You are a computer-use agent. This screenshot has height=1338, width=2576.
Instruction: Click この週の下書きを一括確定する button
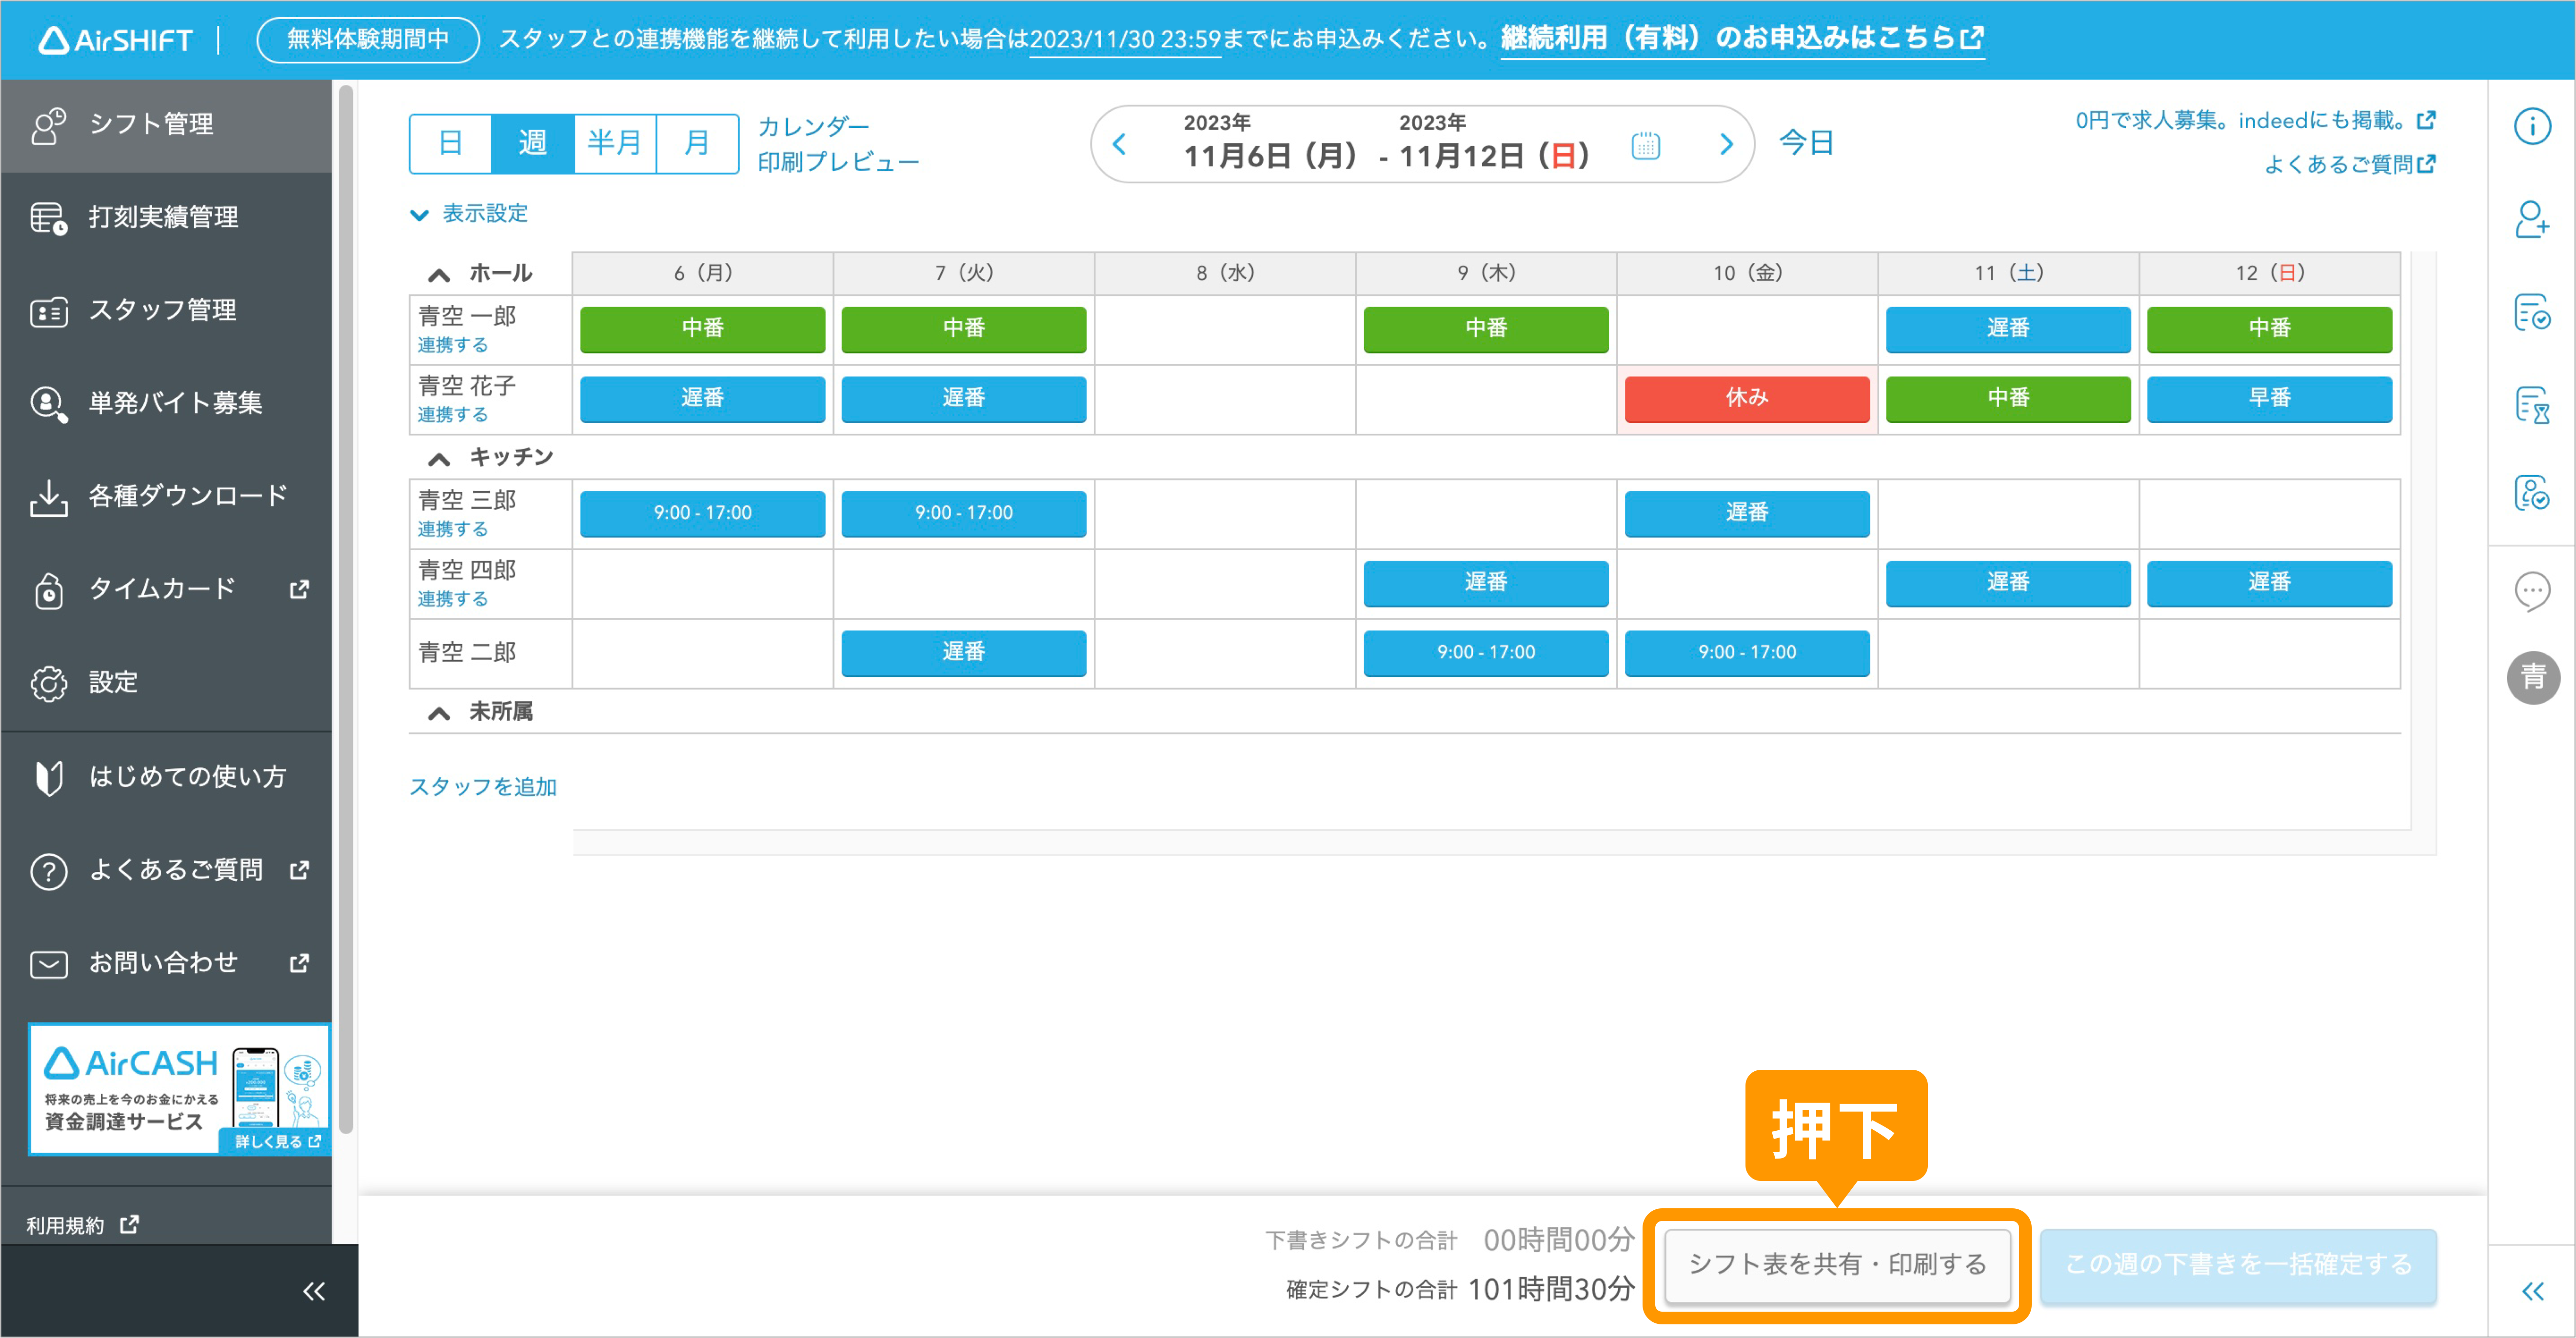tap(2238, 1266)
